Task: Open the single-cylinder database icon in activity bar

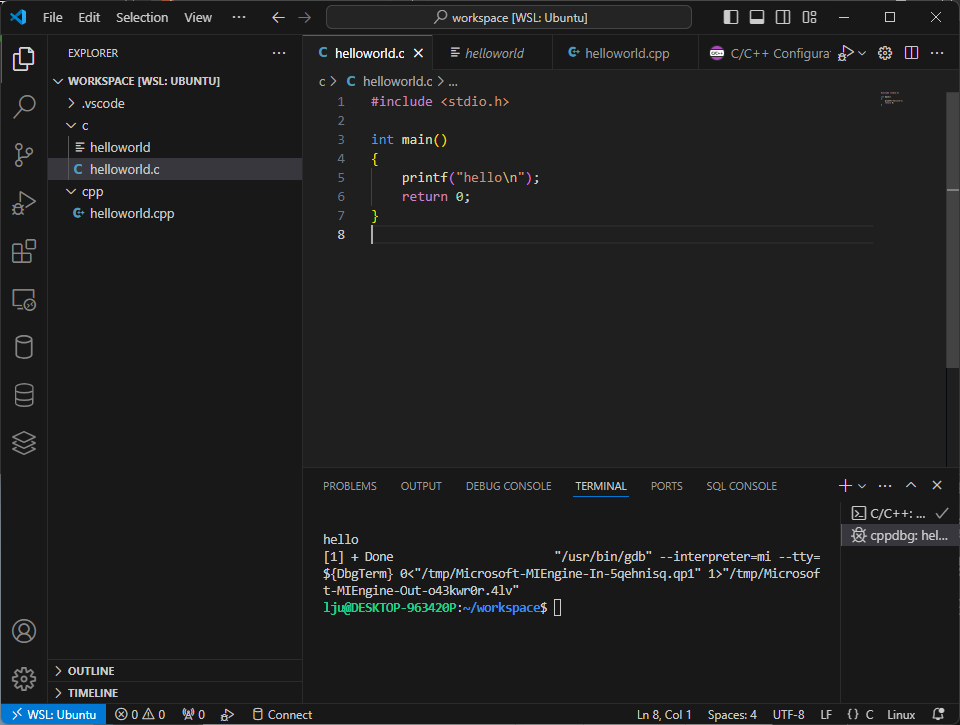Action: point(24,347)
